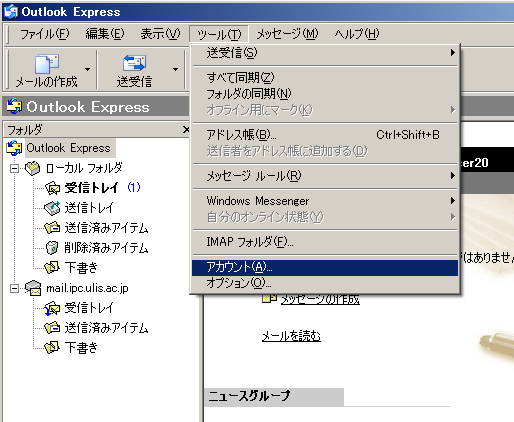Click the メールの作成 compose mail icon

47,63
